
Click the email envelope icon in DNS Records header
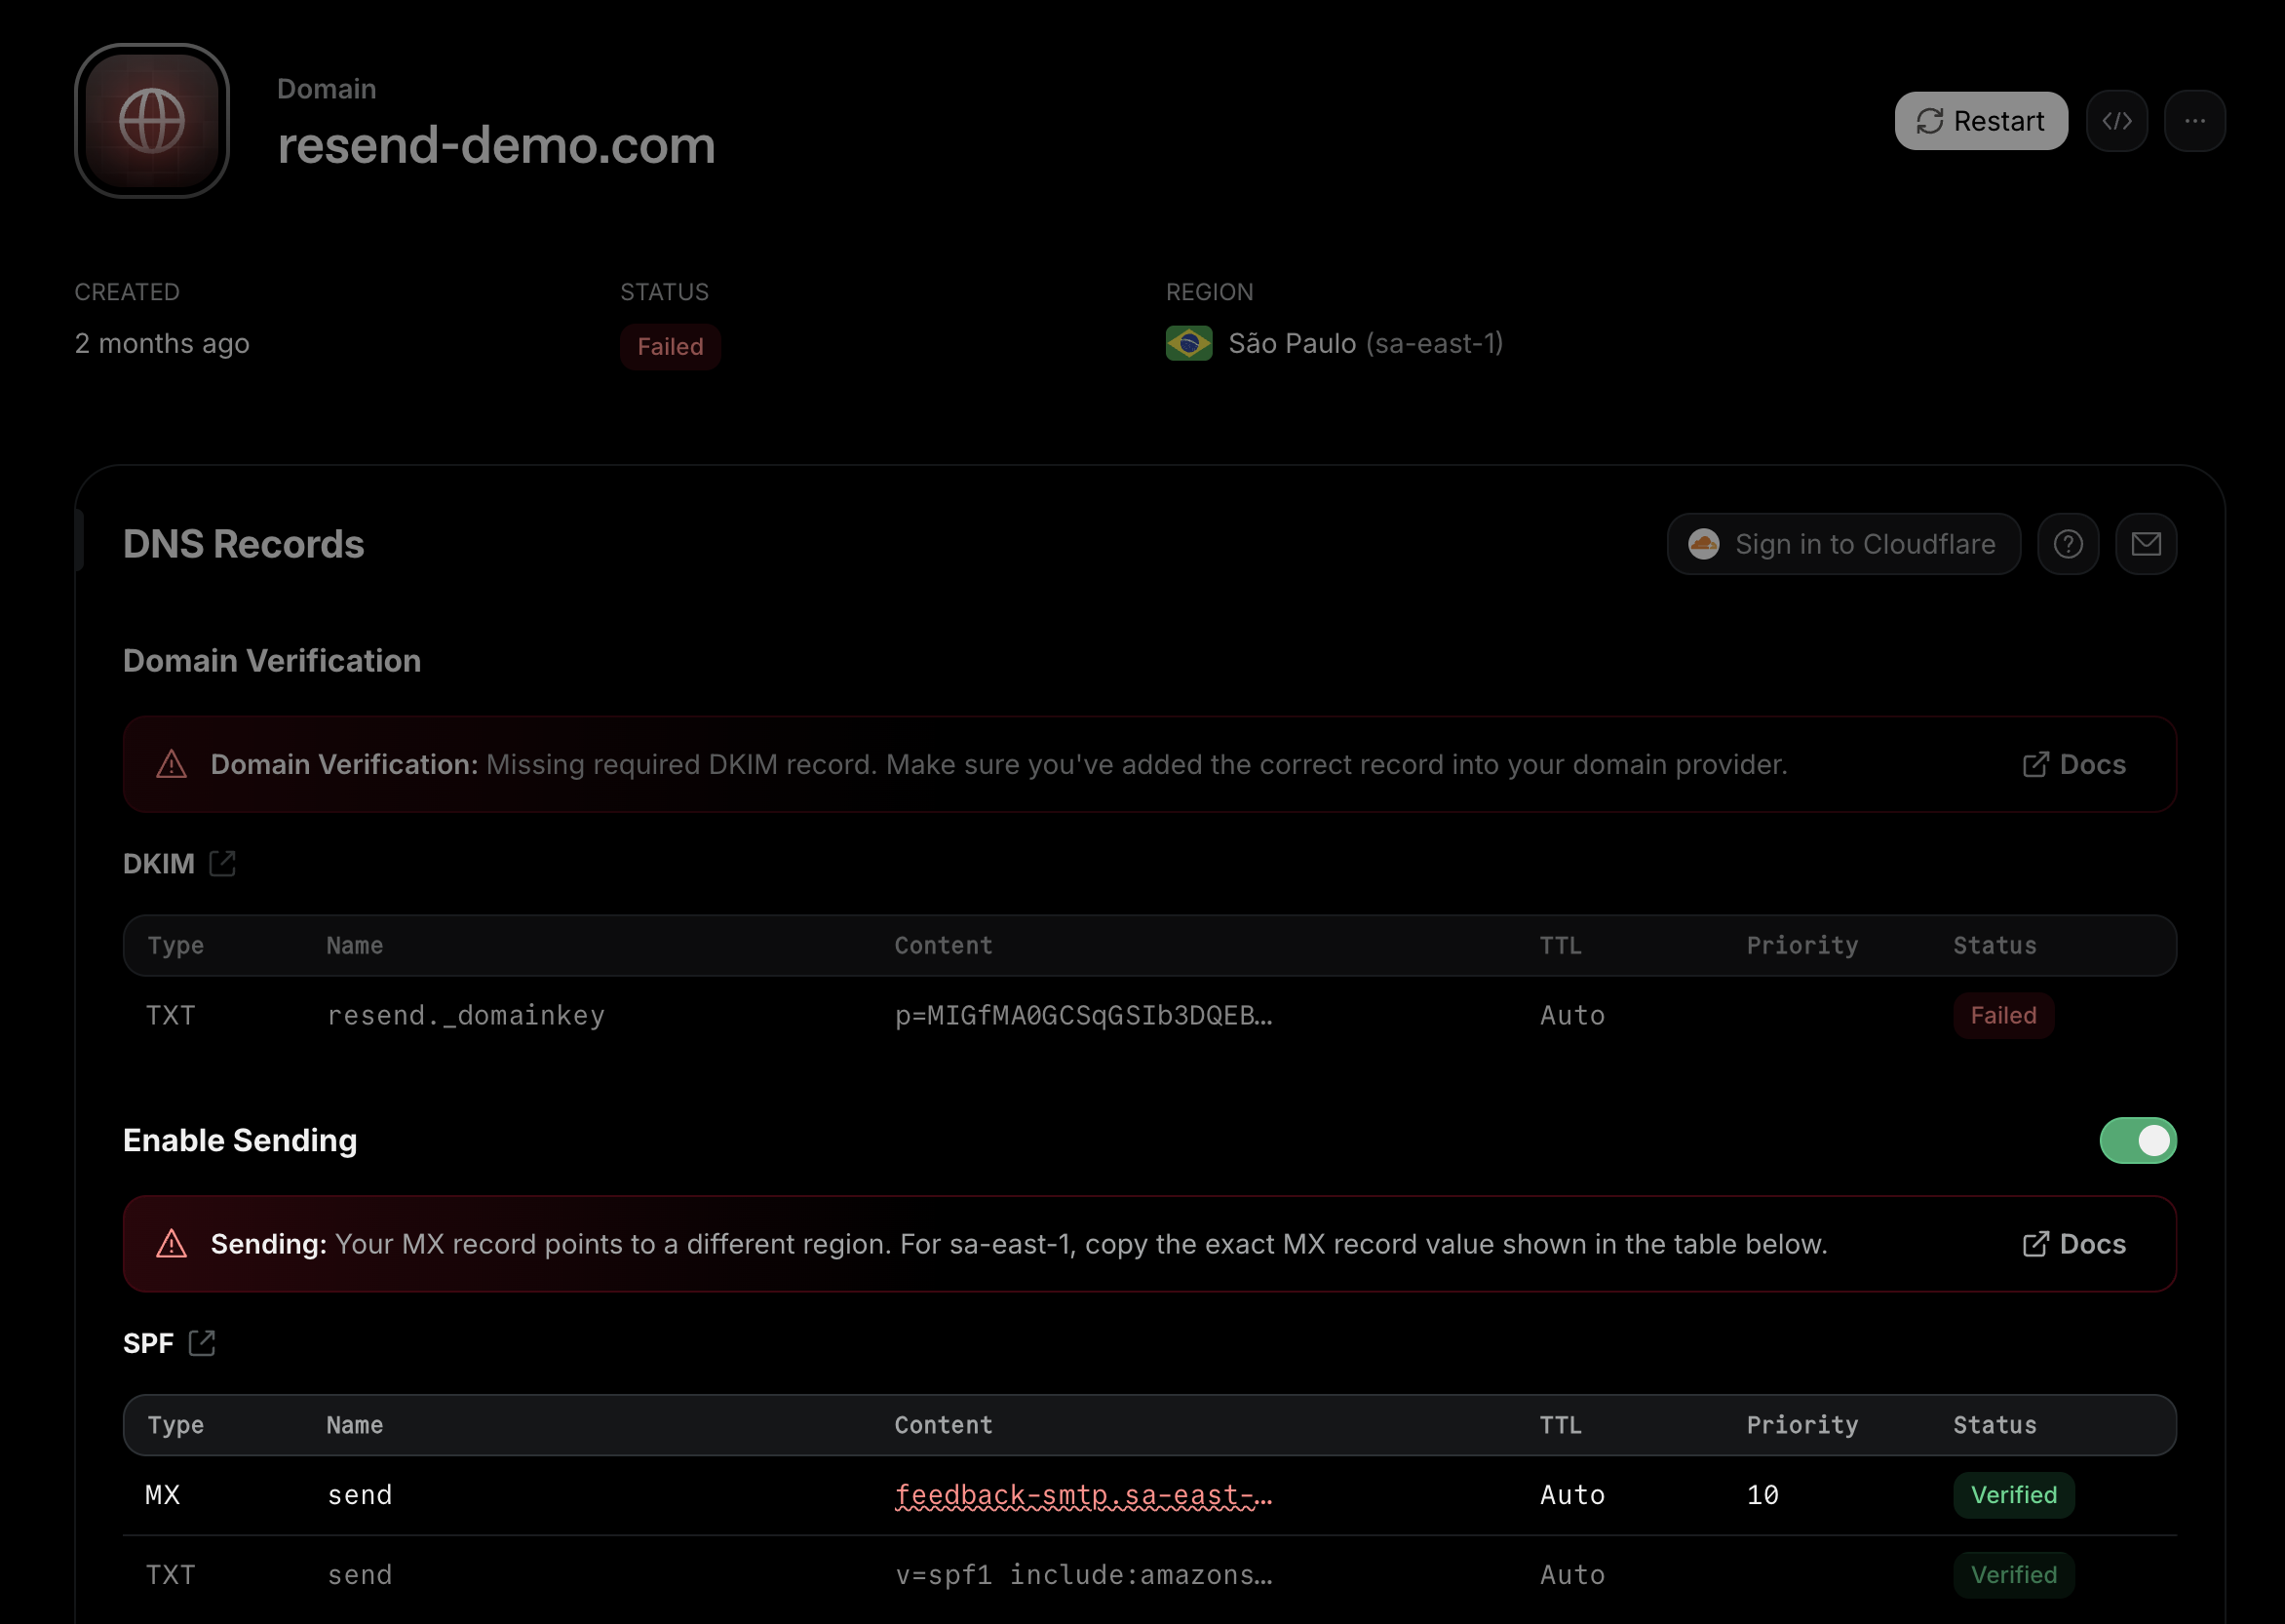2146,544
